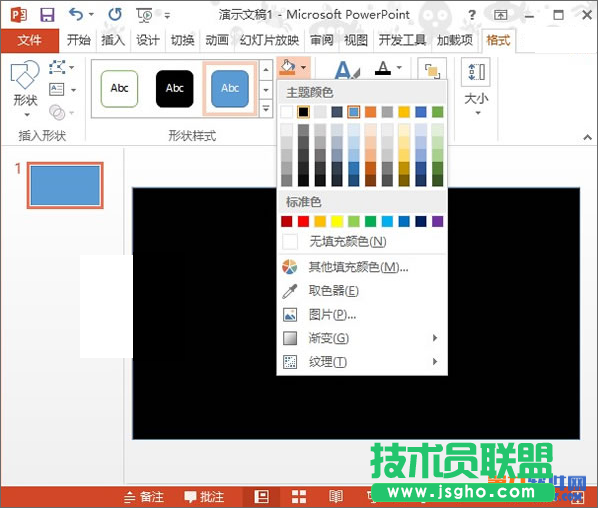Click the Texture fill icon
The height and width of the screenshot is (508, 598).
click(x=290, y=362)
